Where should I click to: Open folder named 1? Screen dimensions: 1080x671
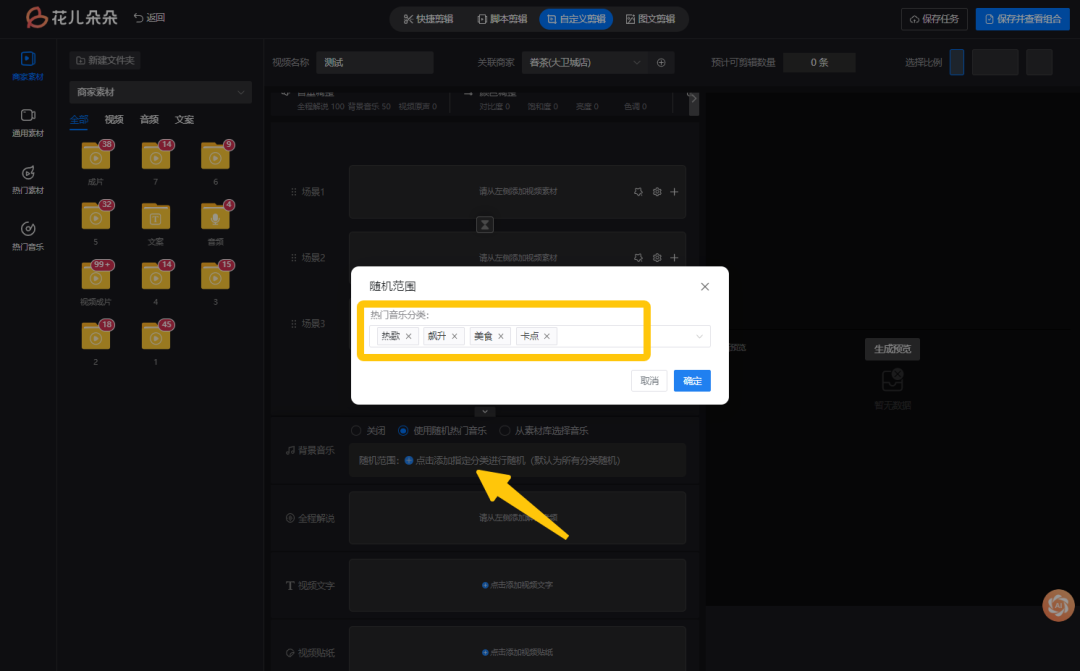pos(156,336)
